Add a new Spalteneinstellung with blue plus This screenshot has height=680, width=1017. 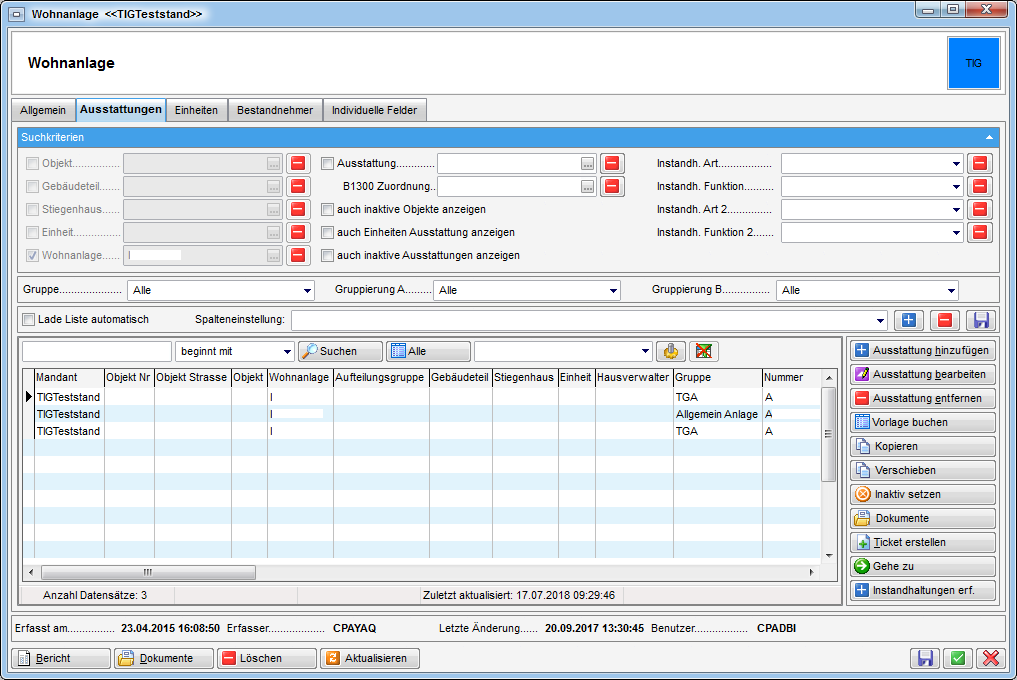coord(909,320)
